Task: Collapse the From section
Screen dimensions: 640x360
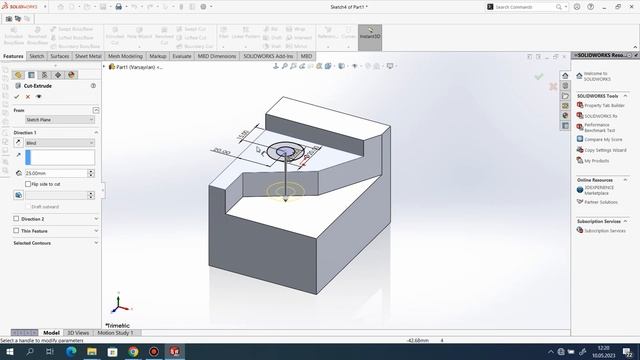Action: (x=96, y=110)
